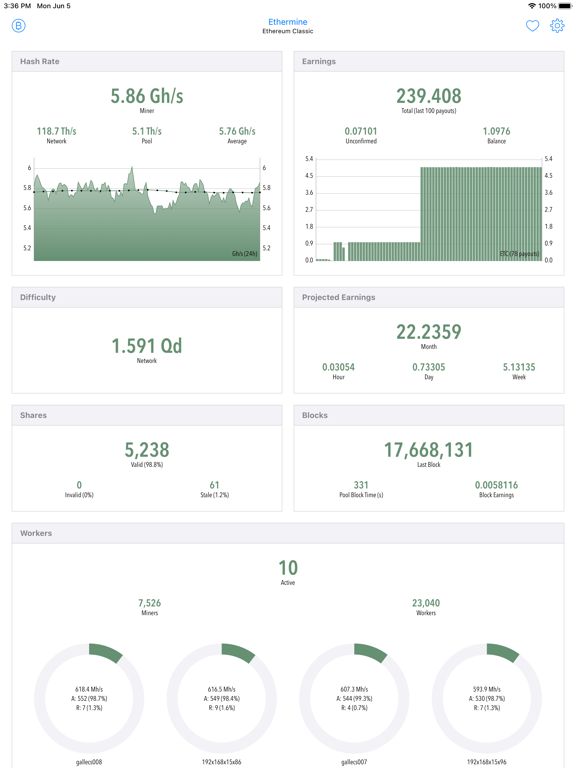
Task: Tap the Earnings section header
Action: click(429, 61)
